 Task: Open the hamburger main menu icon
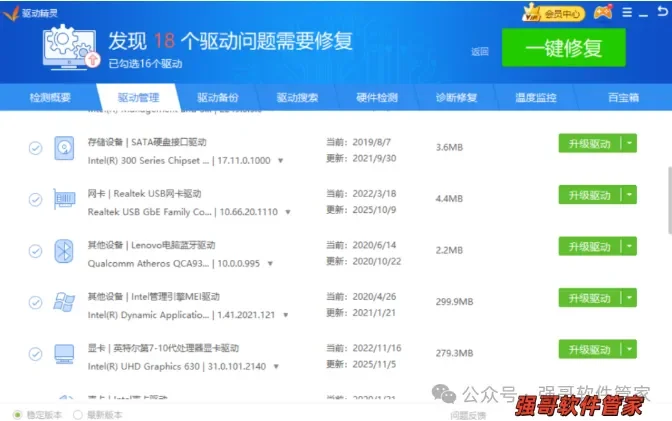(627, 13)
